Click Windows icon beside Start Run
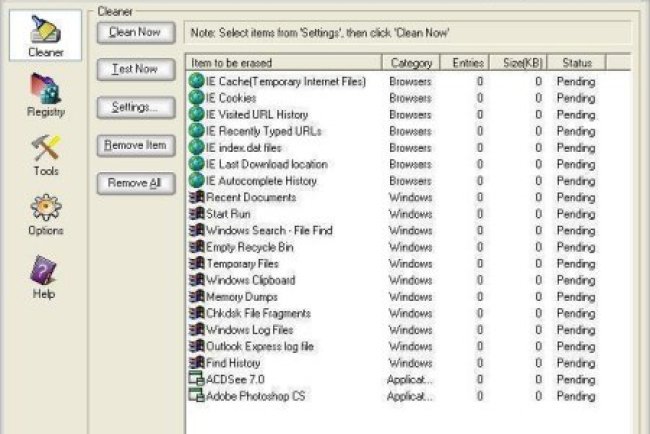Image resolution: width=650 pixels, height=434 pixels. click(196, 213)
